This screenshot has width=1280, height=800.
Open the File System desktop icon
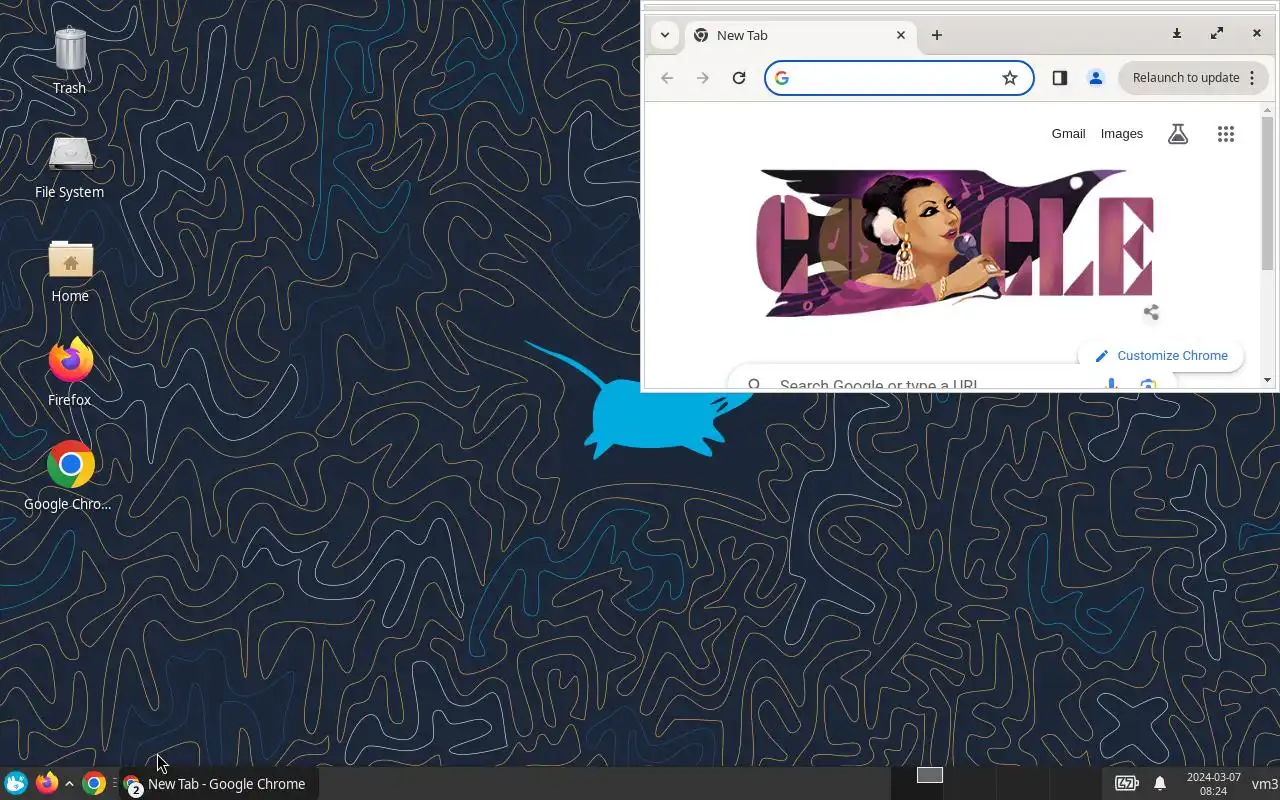pos(70,166)
